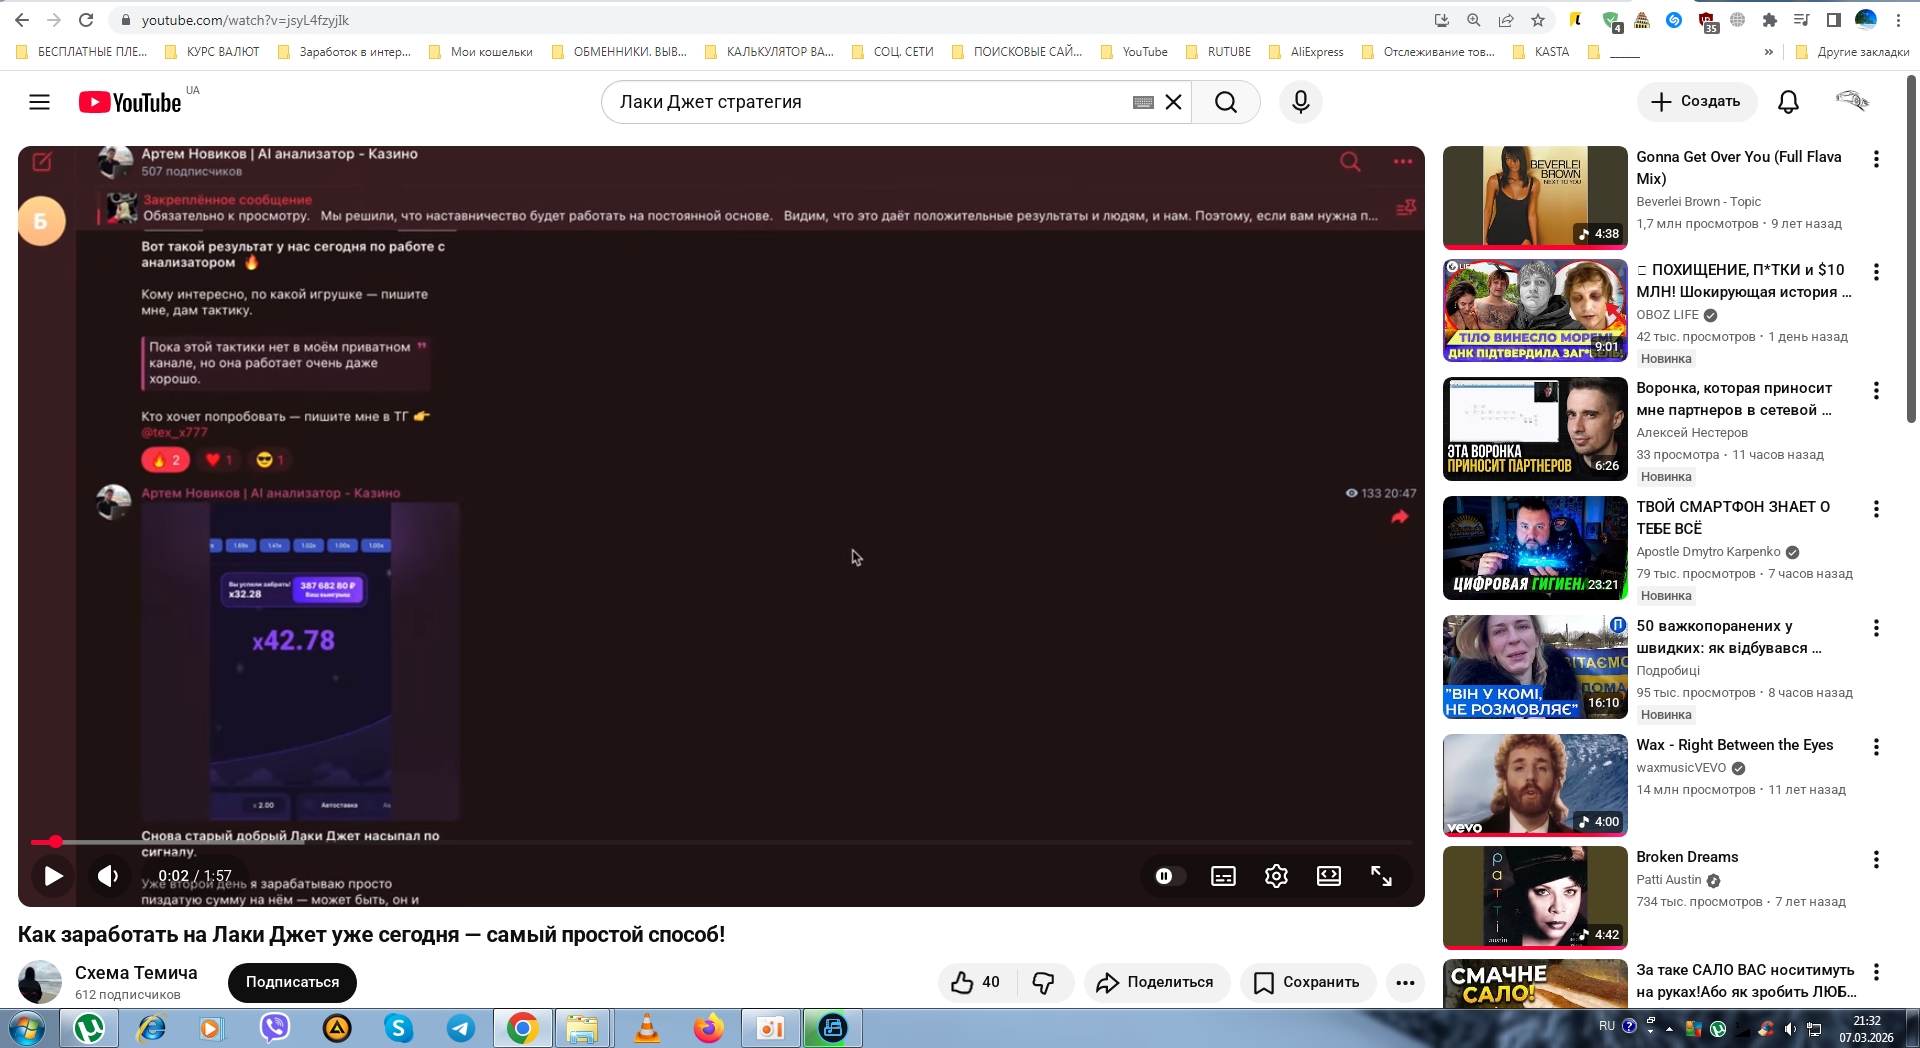Image resolution: width=1920 pixels, height=1048 pixels.
Task: Open Firefox from the taskbar
Action: click(x=709, y=1028)
